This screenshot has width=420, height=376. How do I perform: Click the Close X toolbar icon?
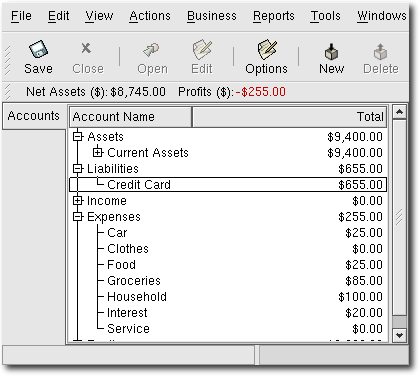point(86,48)
